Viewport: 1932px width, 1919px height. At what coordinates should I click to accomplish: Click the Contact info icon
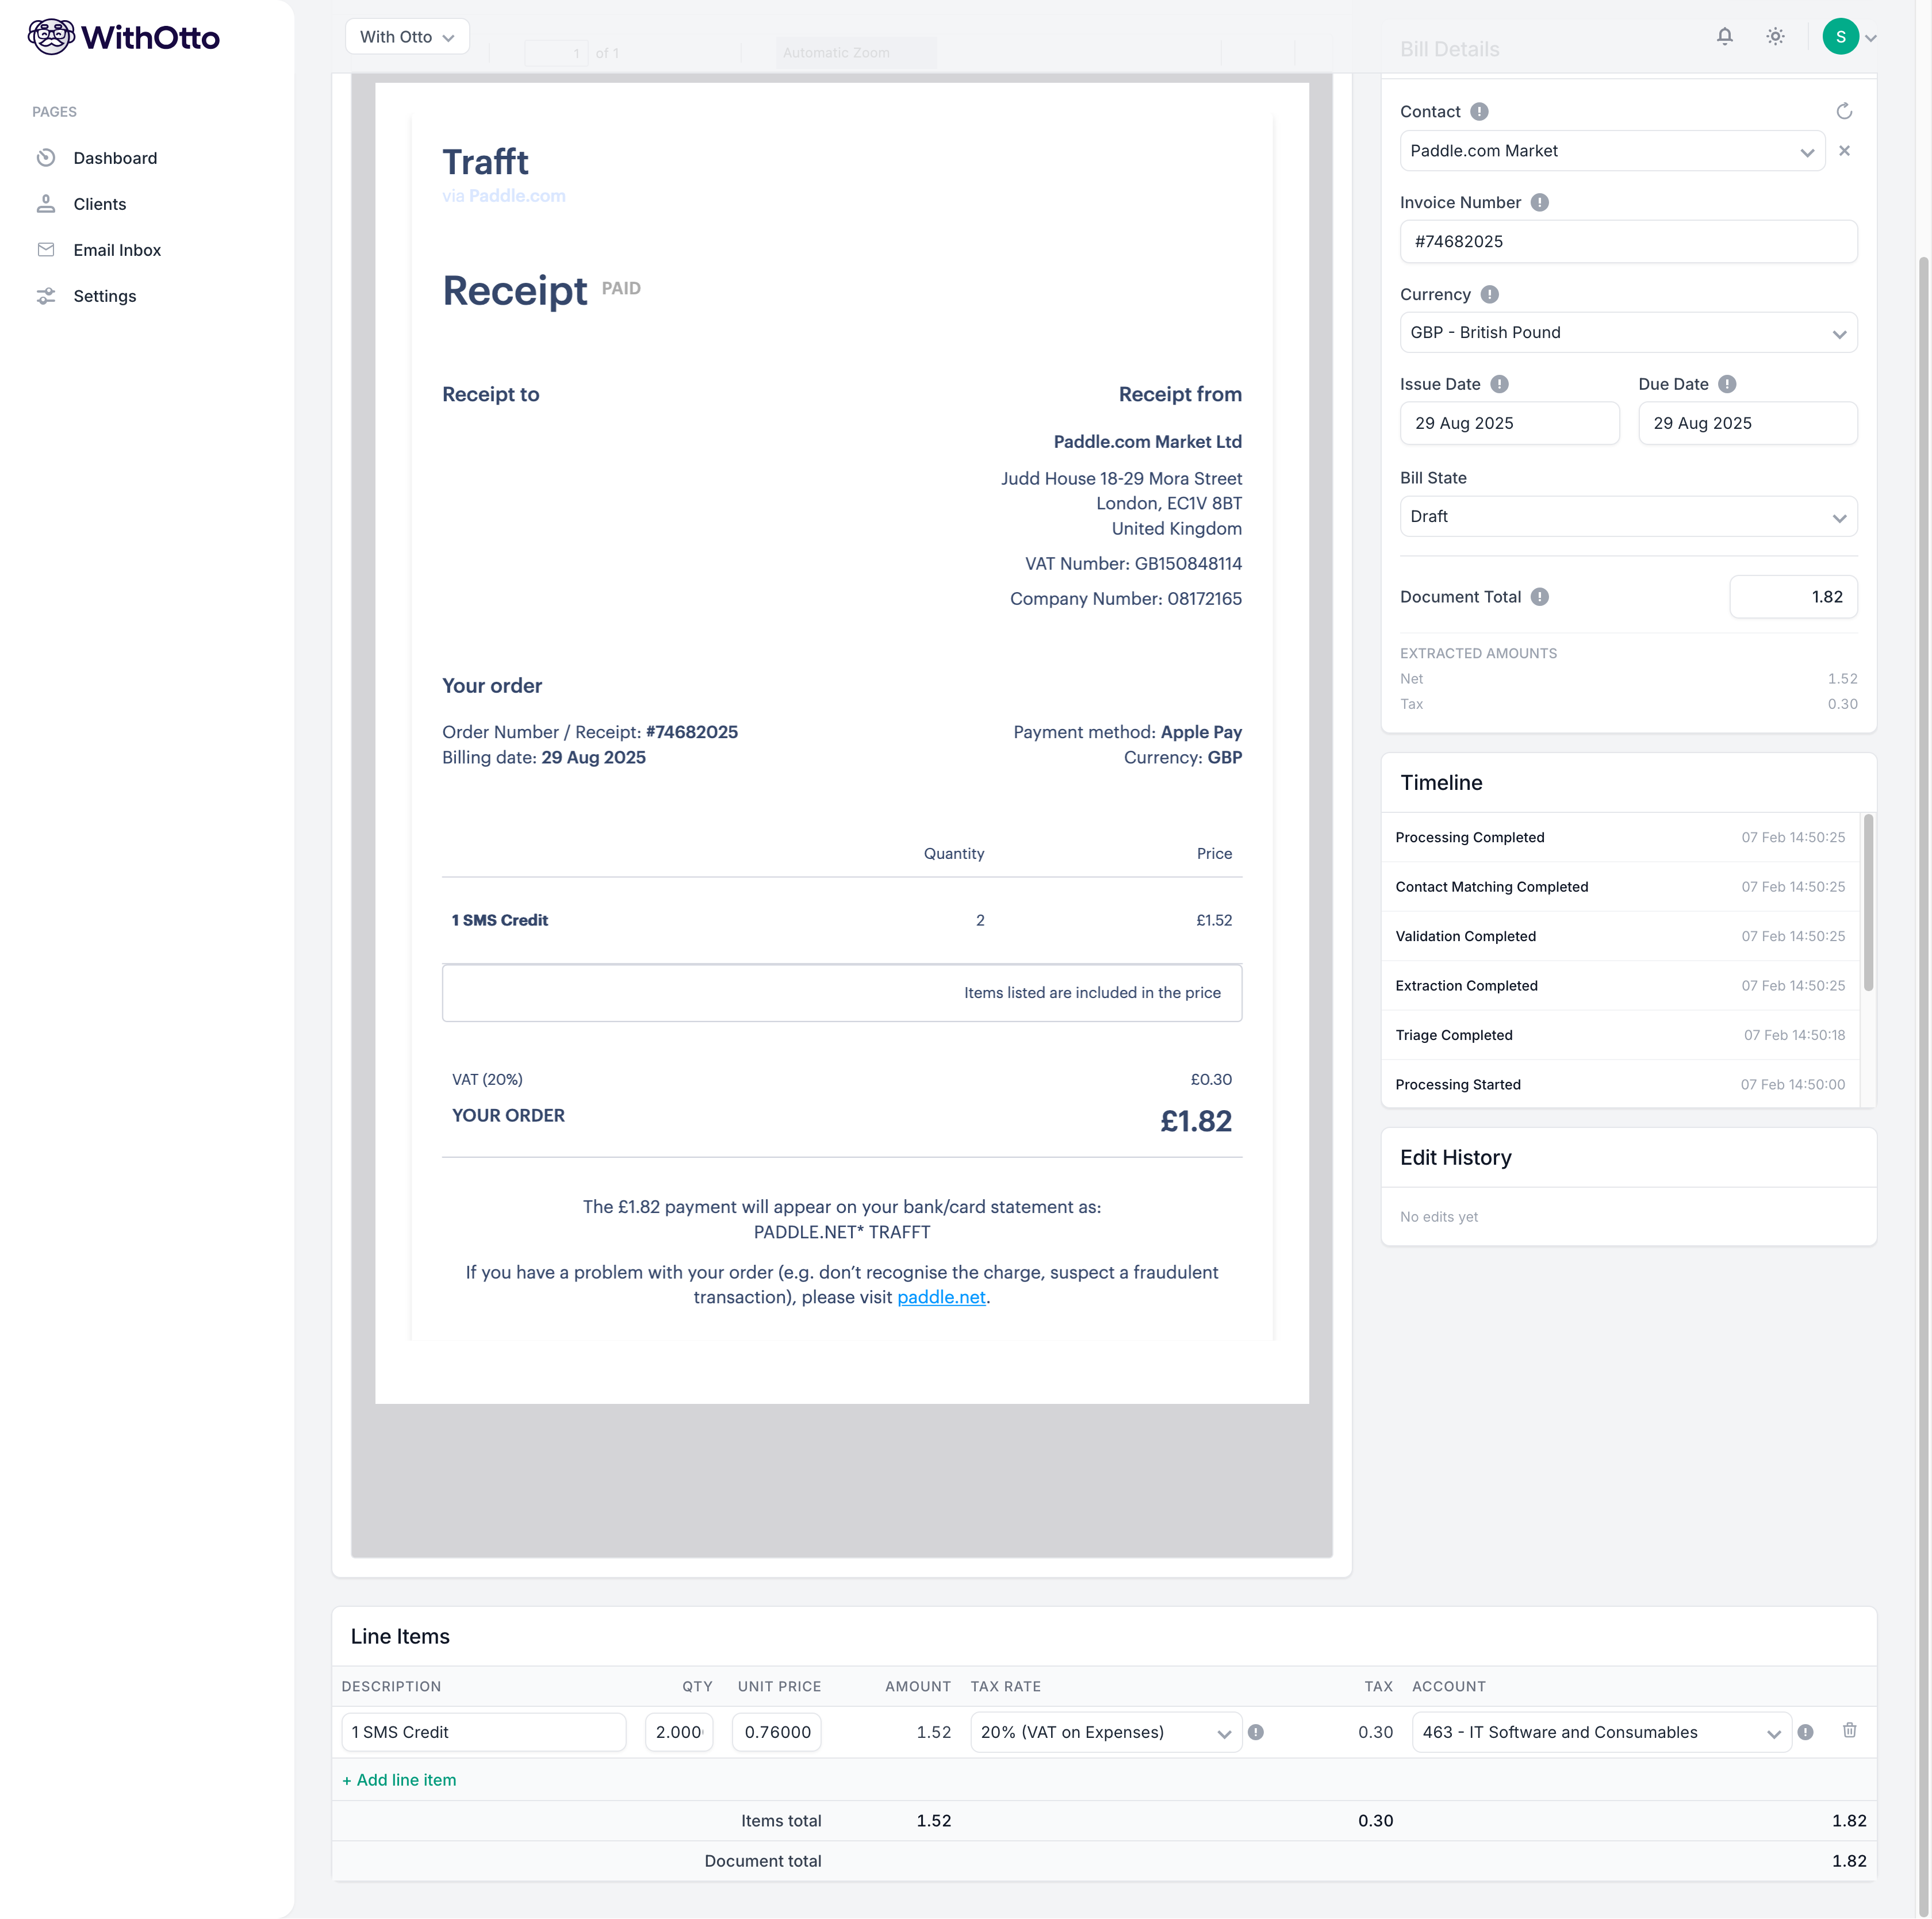click(1479, 112)
